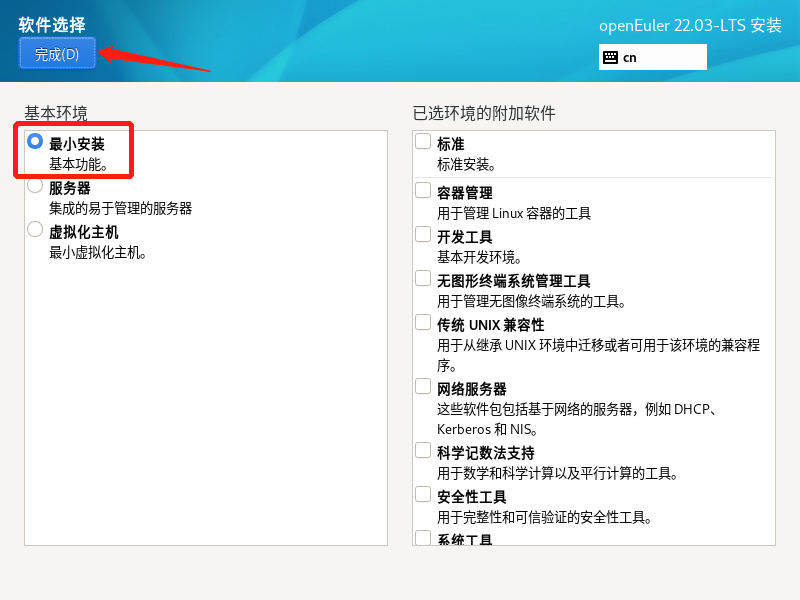The image size is (800, 600).
Task: Click description 最小虚拟化主机。
Action: tap(98, 253)
